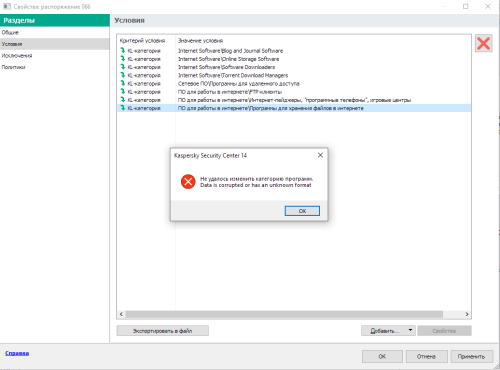
Task: Click the disabled Свойства button
Action: tap(444, 331)
